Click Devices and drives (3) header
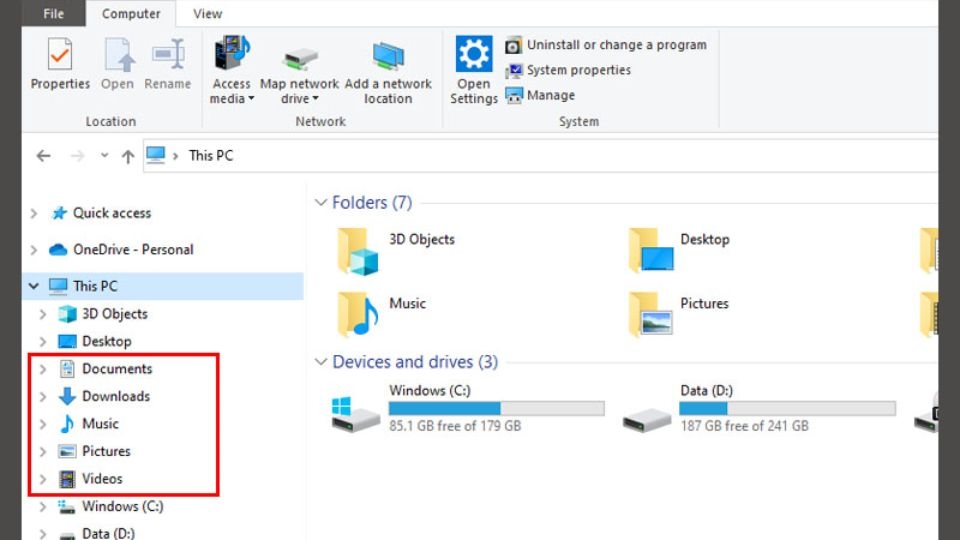 pos(415,362)
